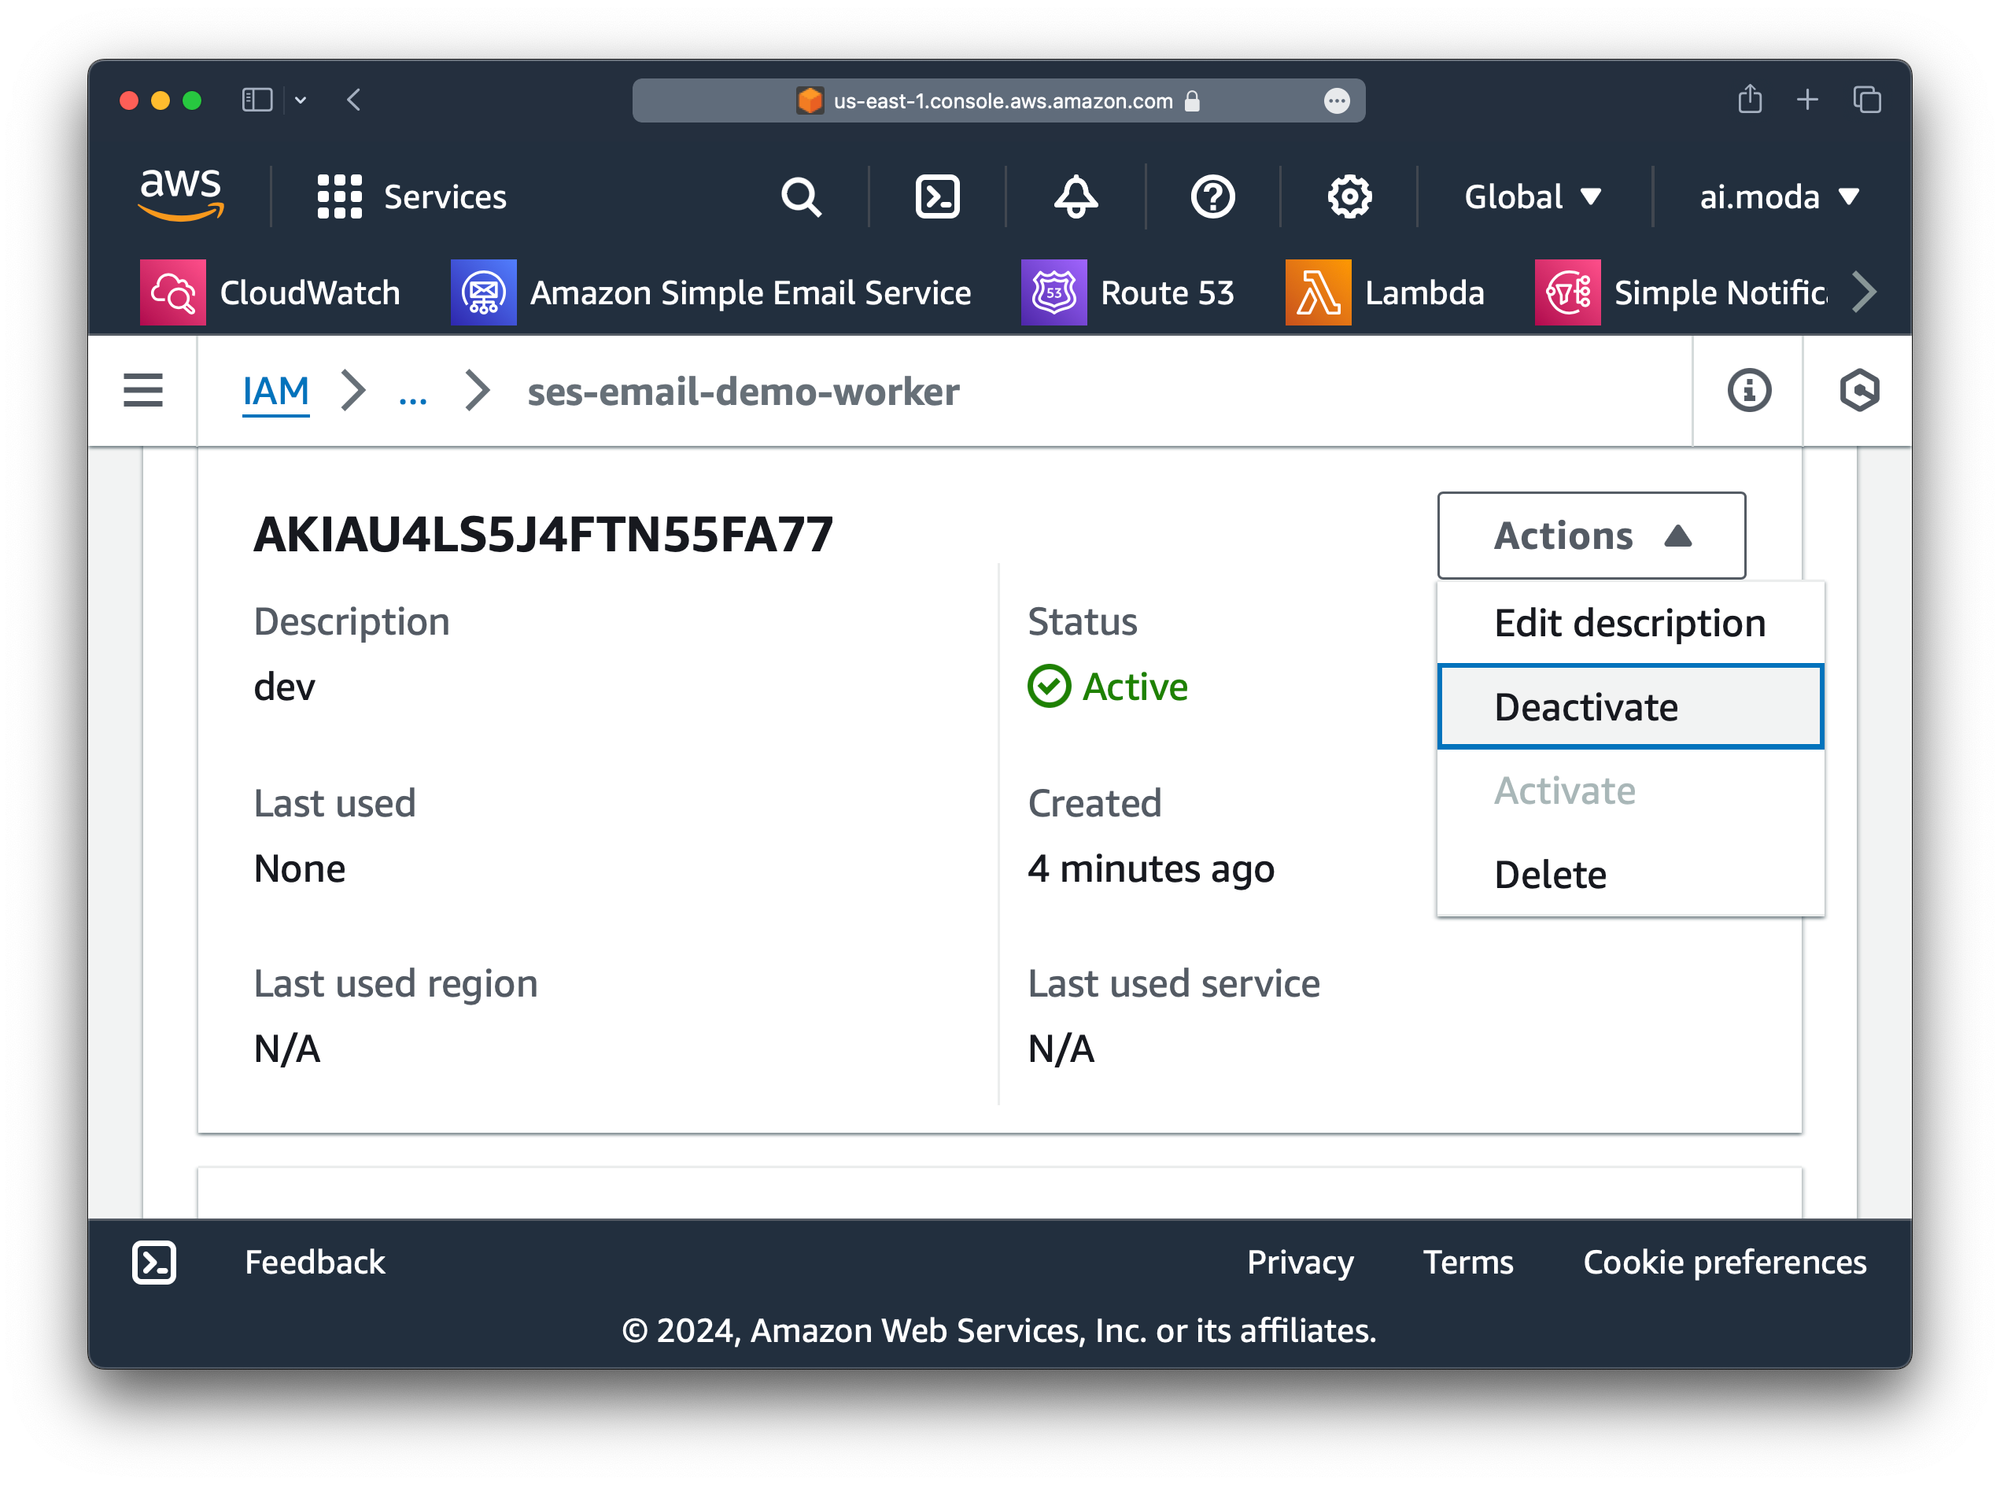Screen dimensions: 2000x1485
Task: Choose Edit description menu item
Action: (x=1630, y=623)
